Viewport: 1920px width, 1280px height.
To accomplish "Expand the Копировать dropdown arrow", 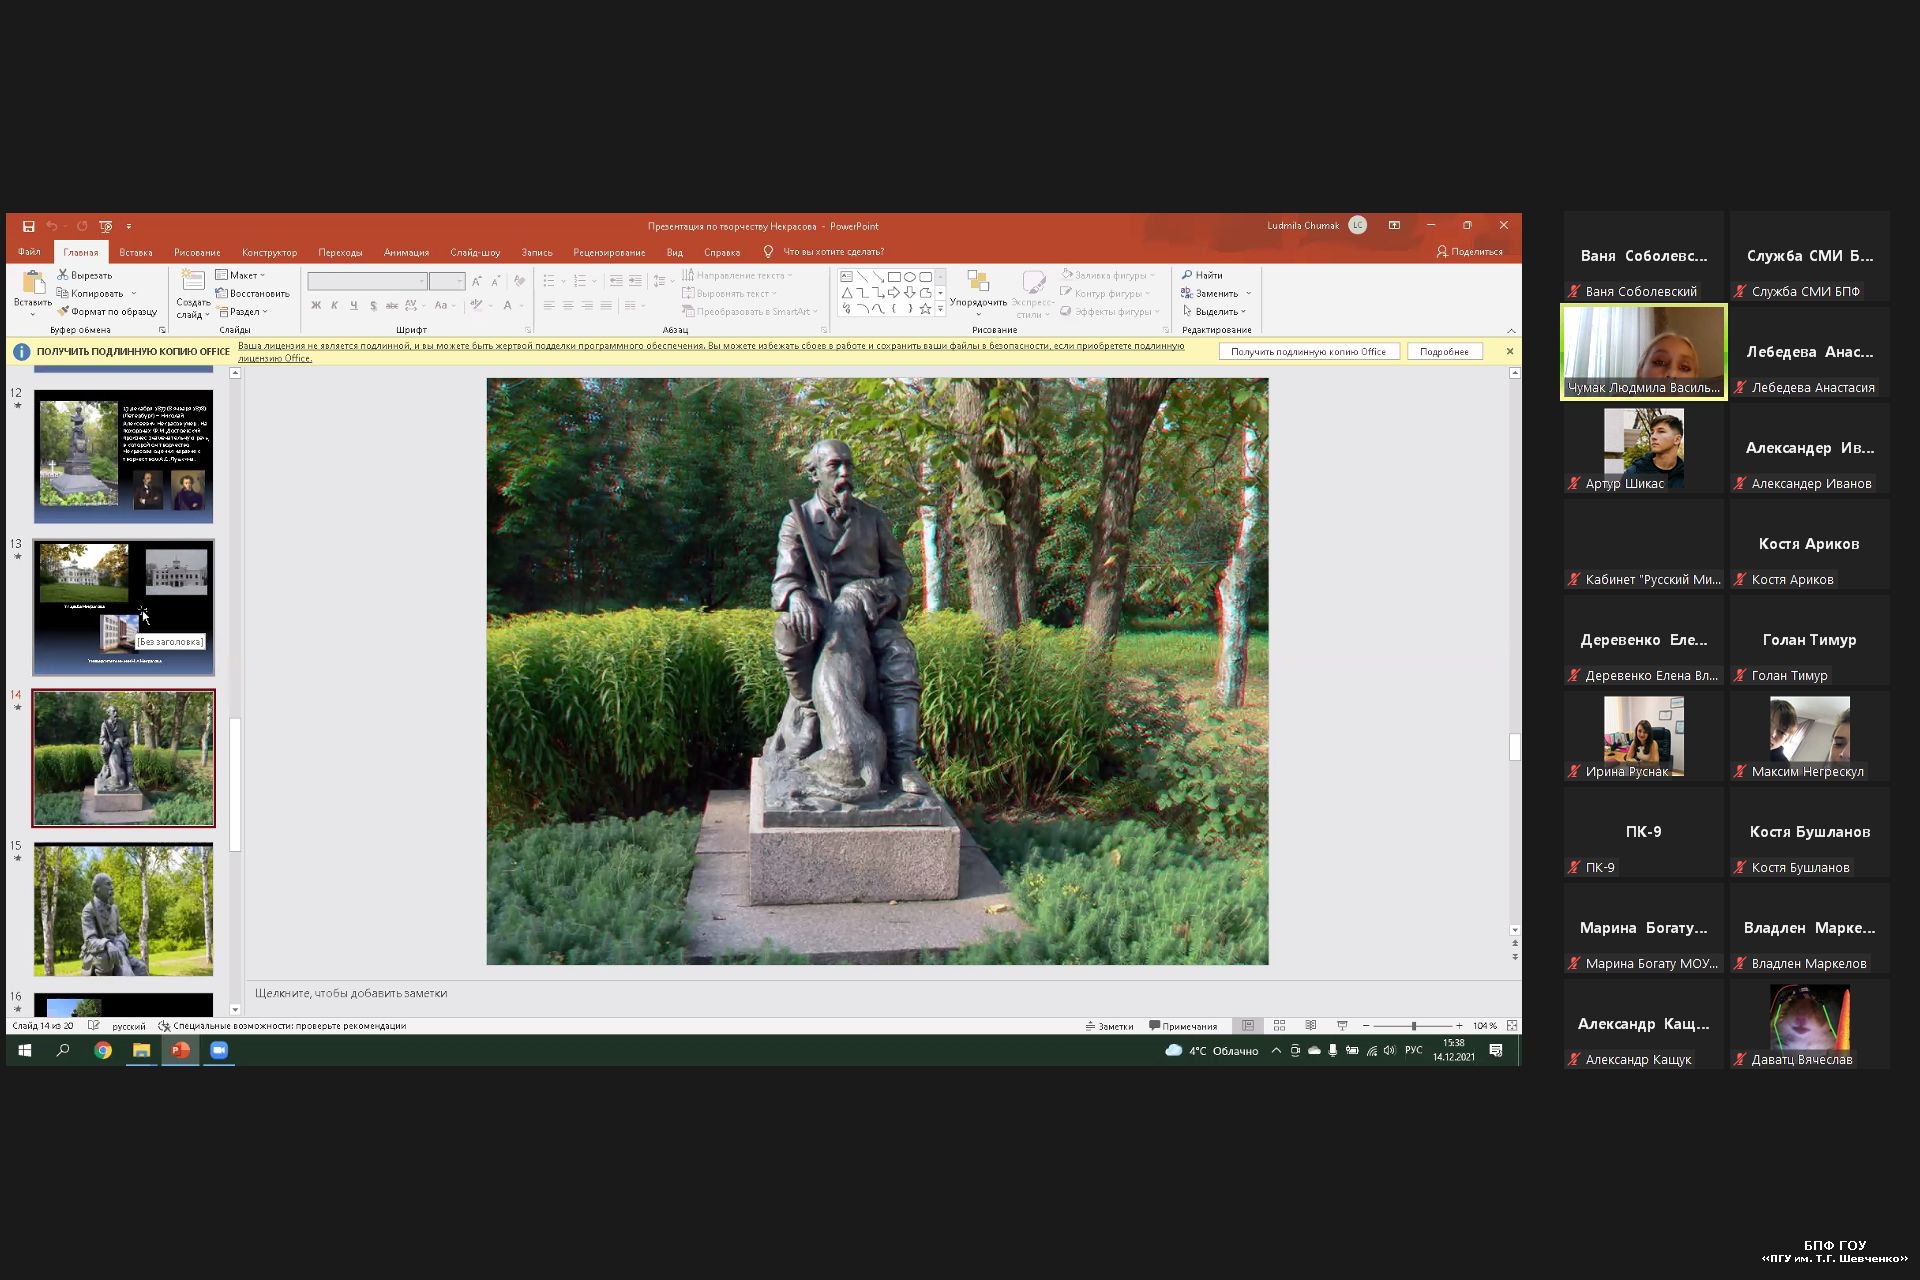I will coord(133,294).
